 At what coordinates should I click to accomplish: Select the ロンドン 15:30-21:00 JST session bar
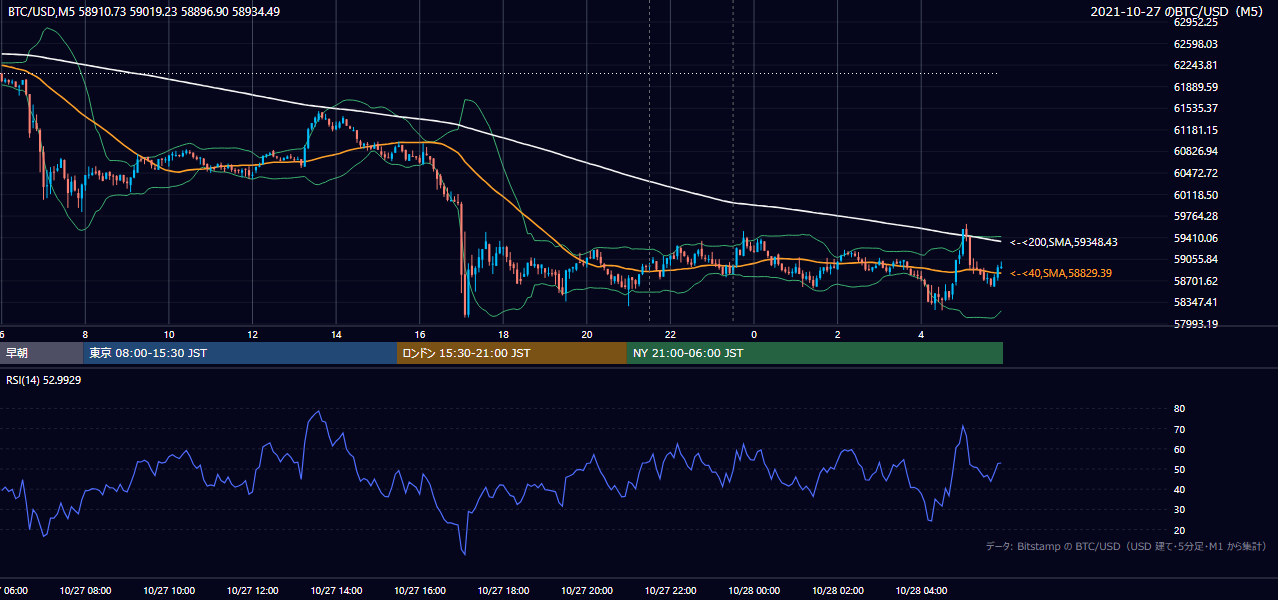[512, 353]
